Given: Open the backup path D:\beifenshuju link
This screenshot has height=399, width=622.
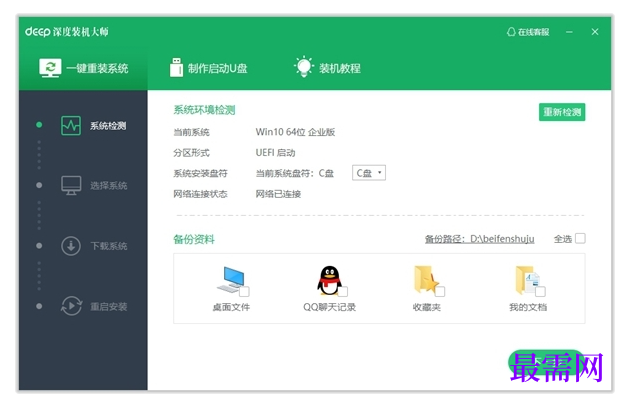Looking at the screenshot, I should (479, 239).
